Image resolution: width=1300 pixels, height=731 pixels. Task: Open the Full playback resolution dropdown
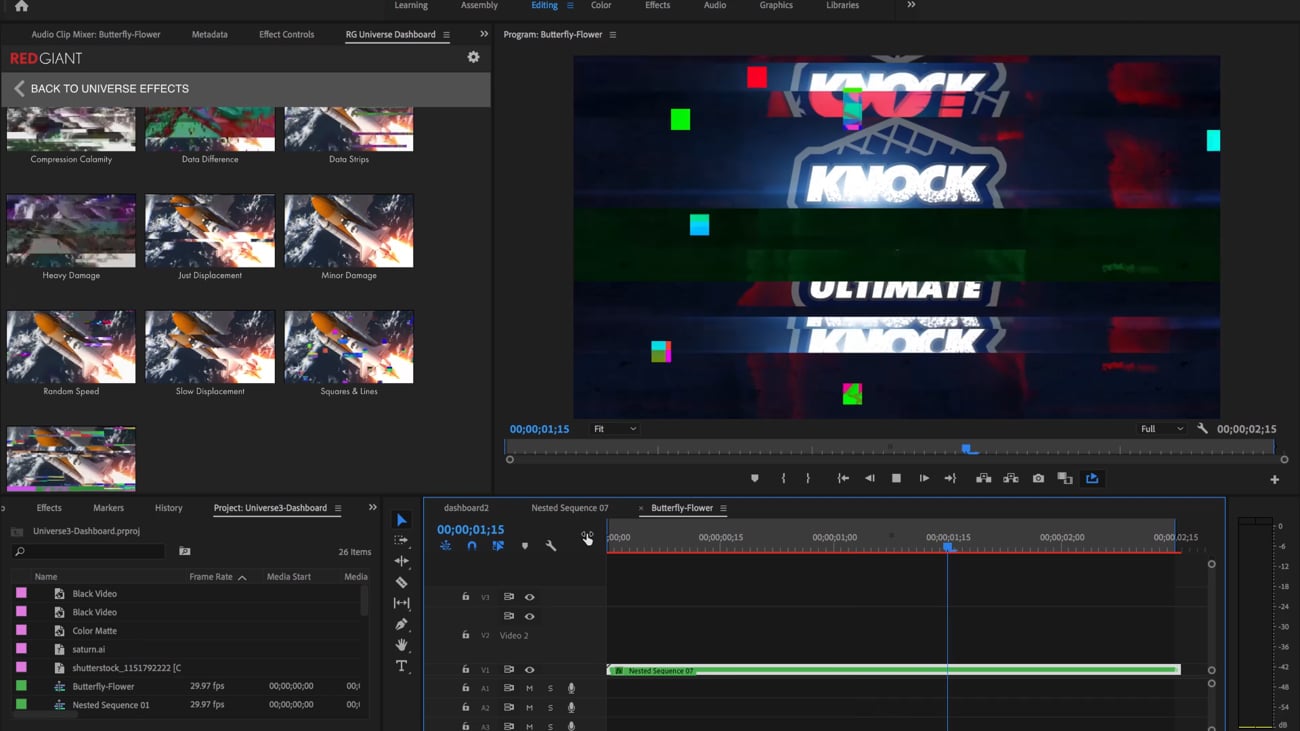click(x=1161, y=429)
